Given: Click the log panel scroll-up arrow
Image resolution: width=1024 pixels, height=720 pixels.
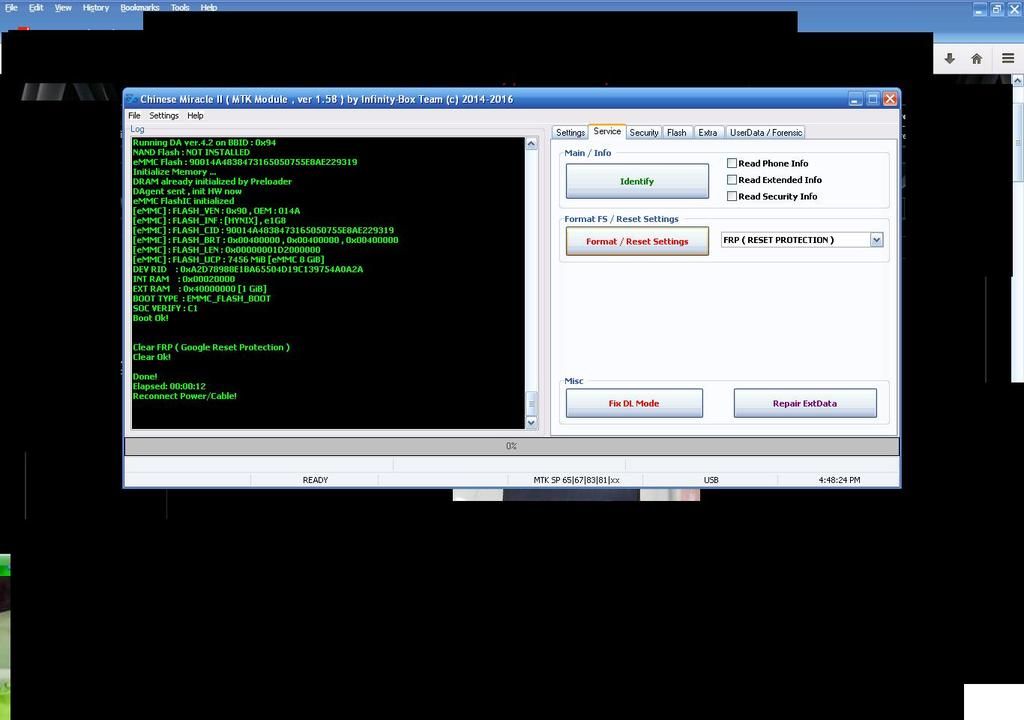Looking at the screenshot, I should 531,144.
